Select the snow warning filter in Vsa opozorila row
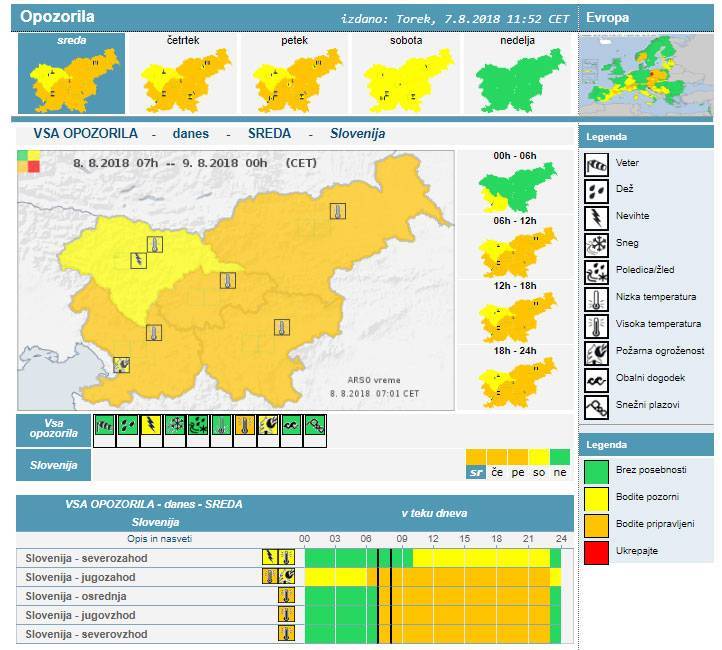Image resolution: width=722 pixels, height=650 pixels. (174, 425)
